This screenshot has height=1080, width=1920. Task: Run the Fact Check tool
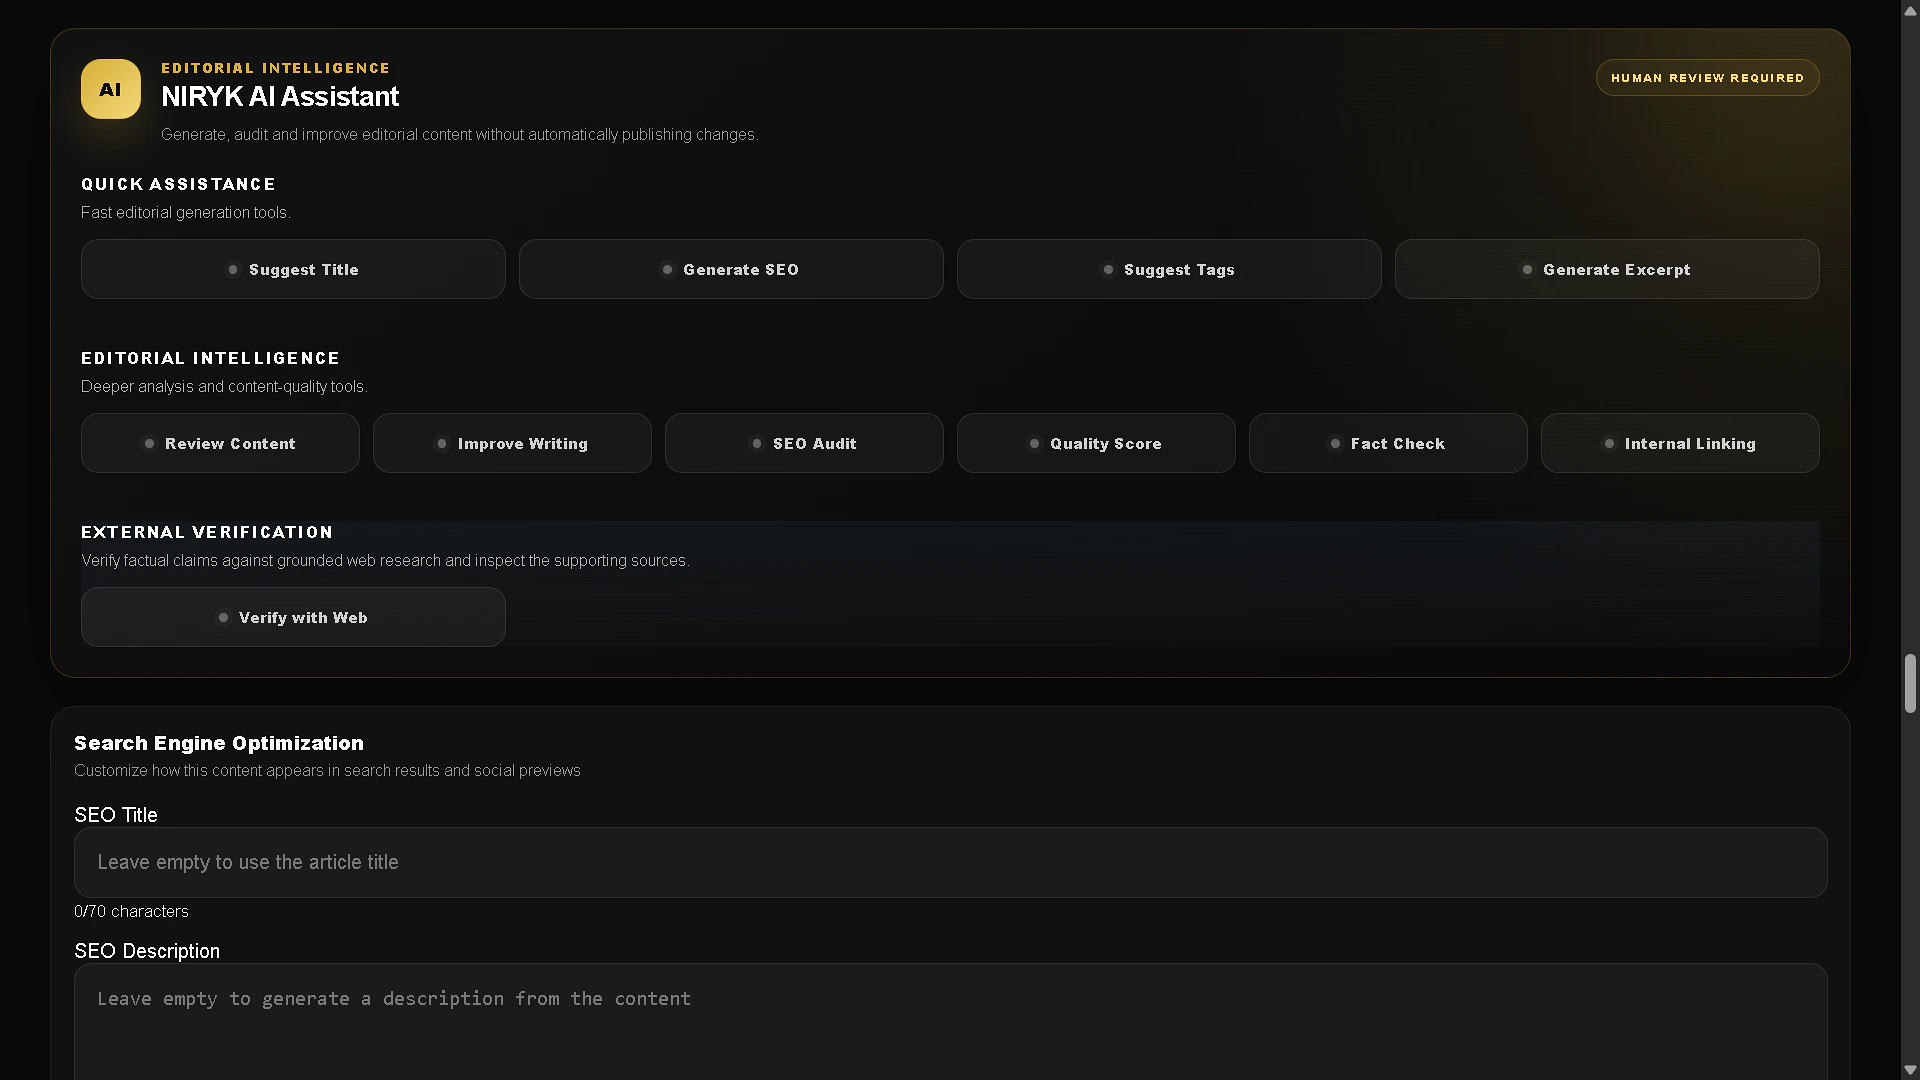(x=1388, y=443)
